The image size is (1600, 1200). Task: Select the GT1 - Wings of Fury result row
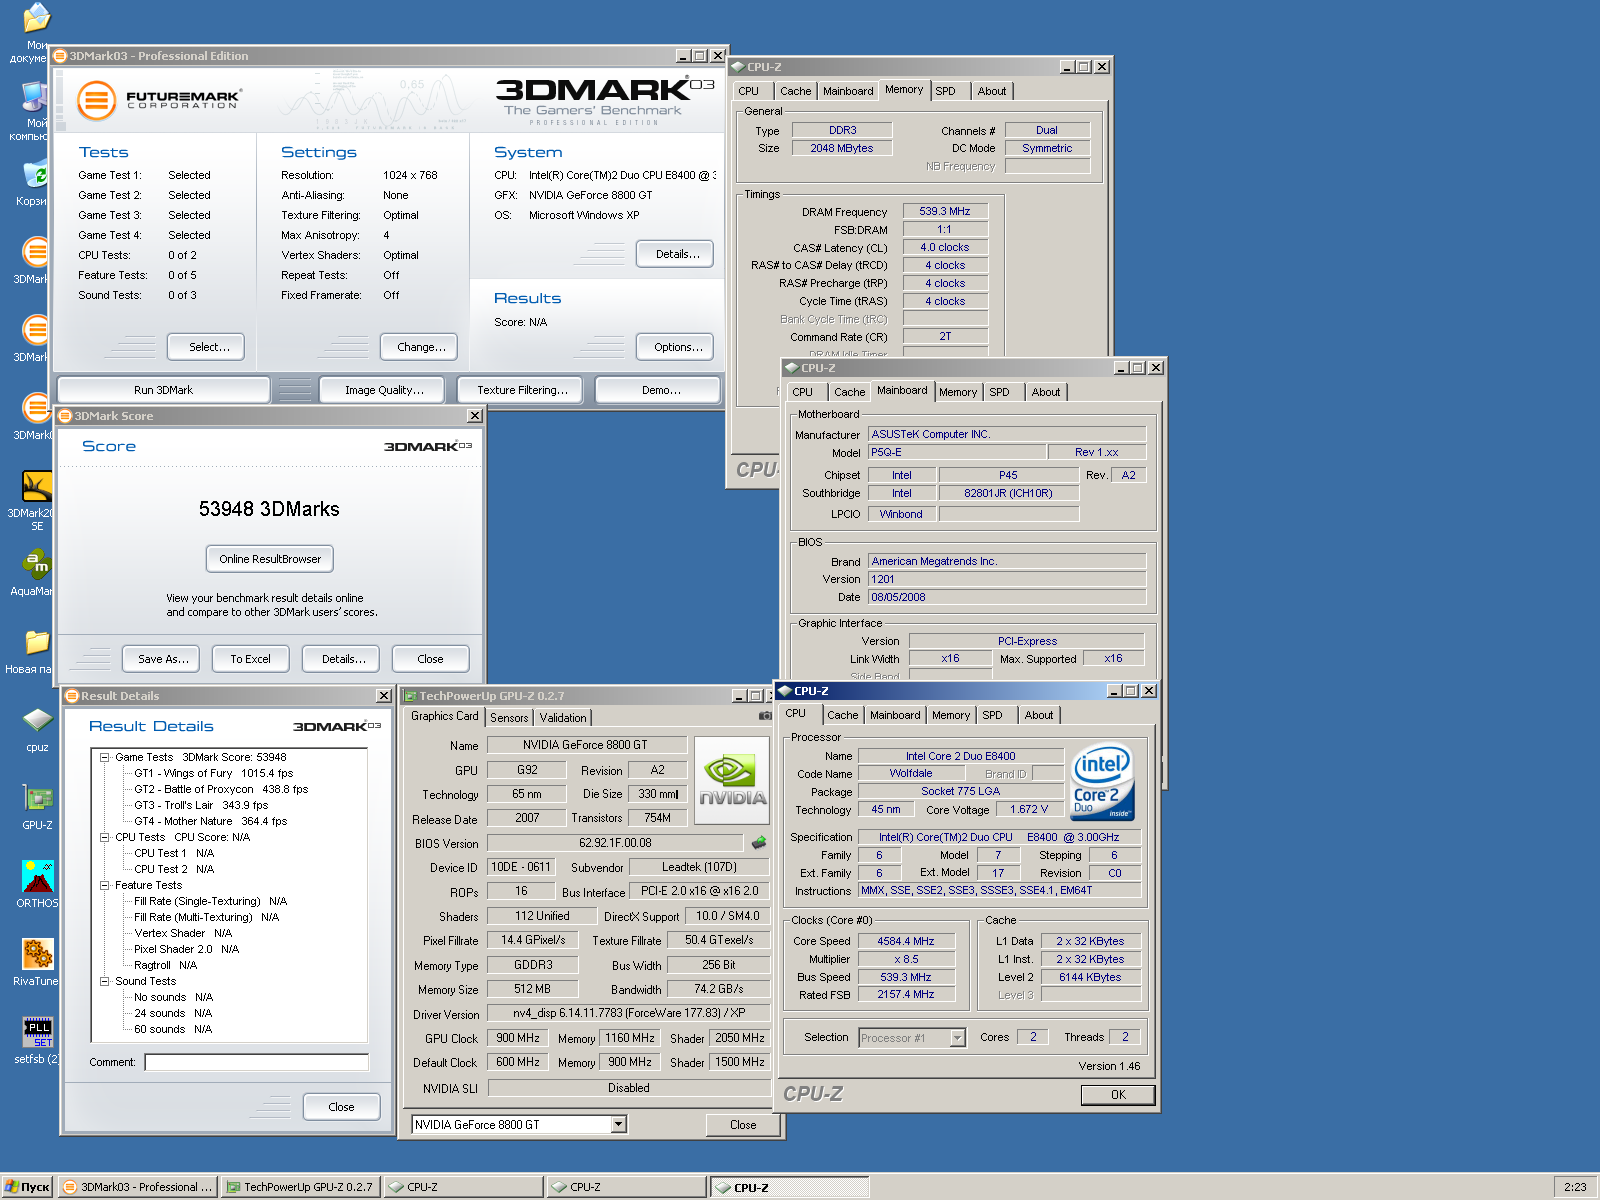(x=213, y=773)
